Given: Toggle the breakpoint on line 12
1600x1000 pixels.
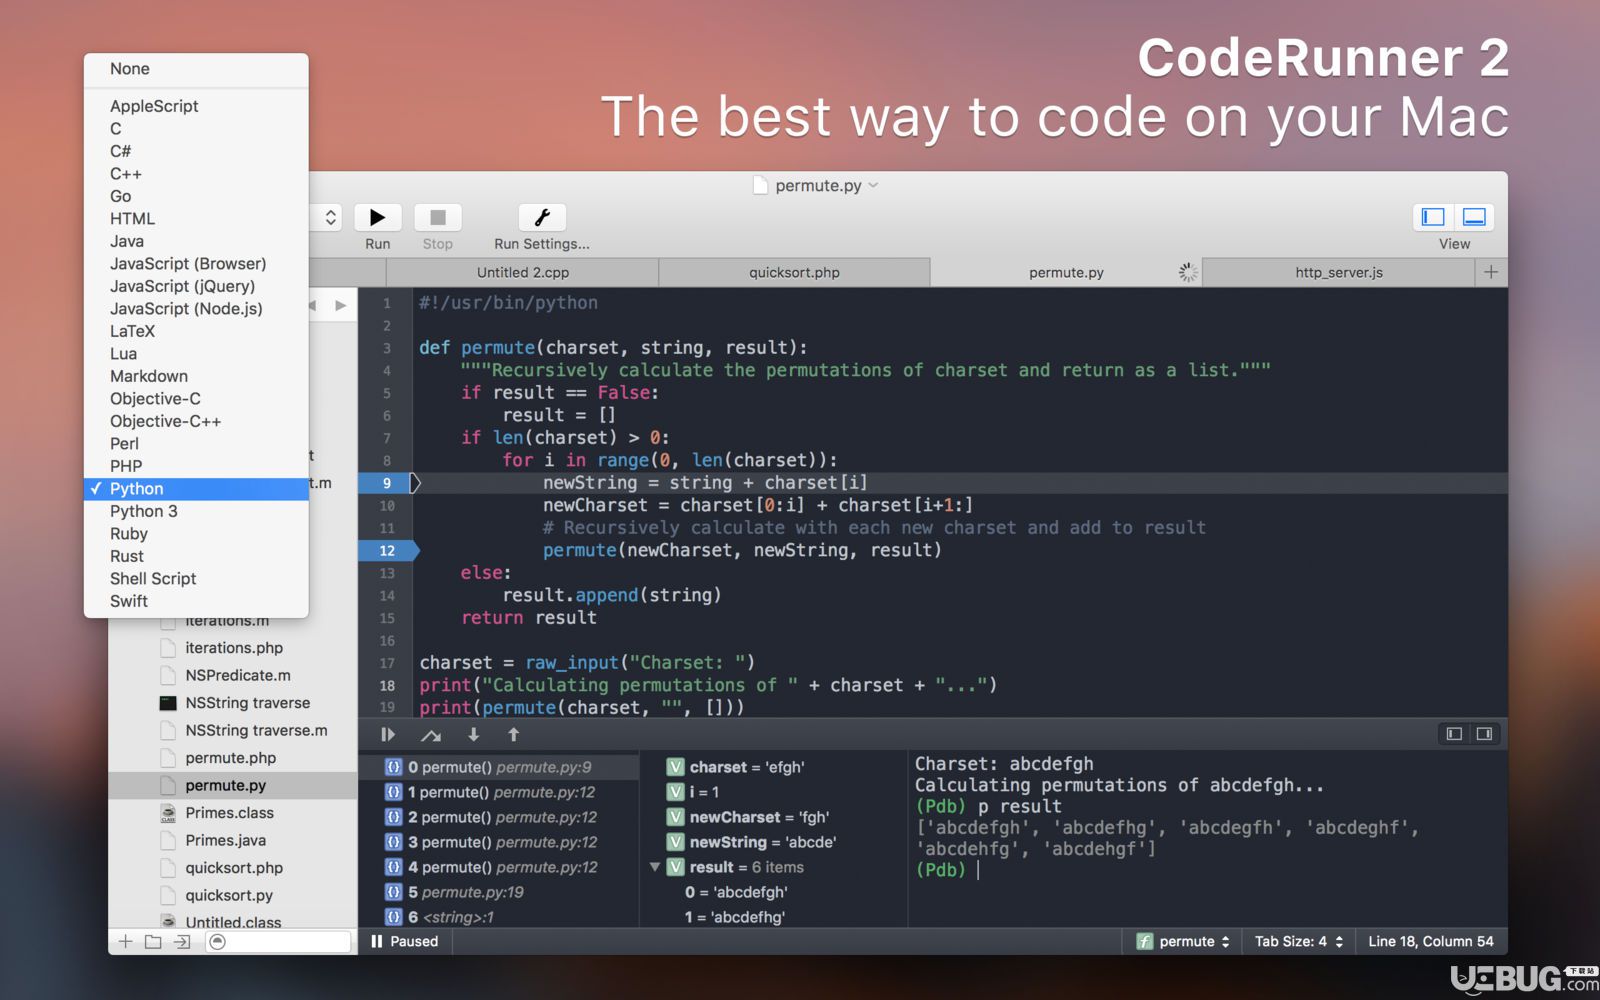Looking at the screenshot, I should [x=388, y=550].
